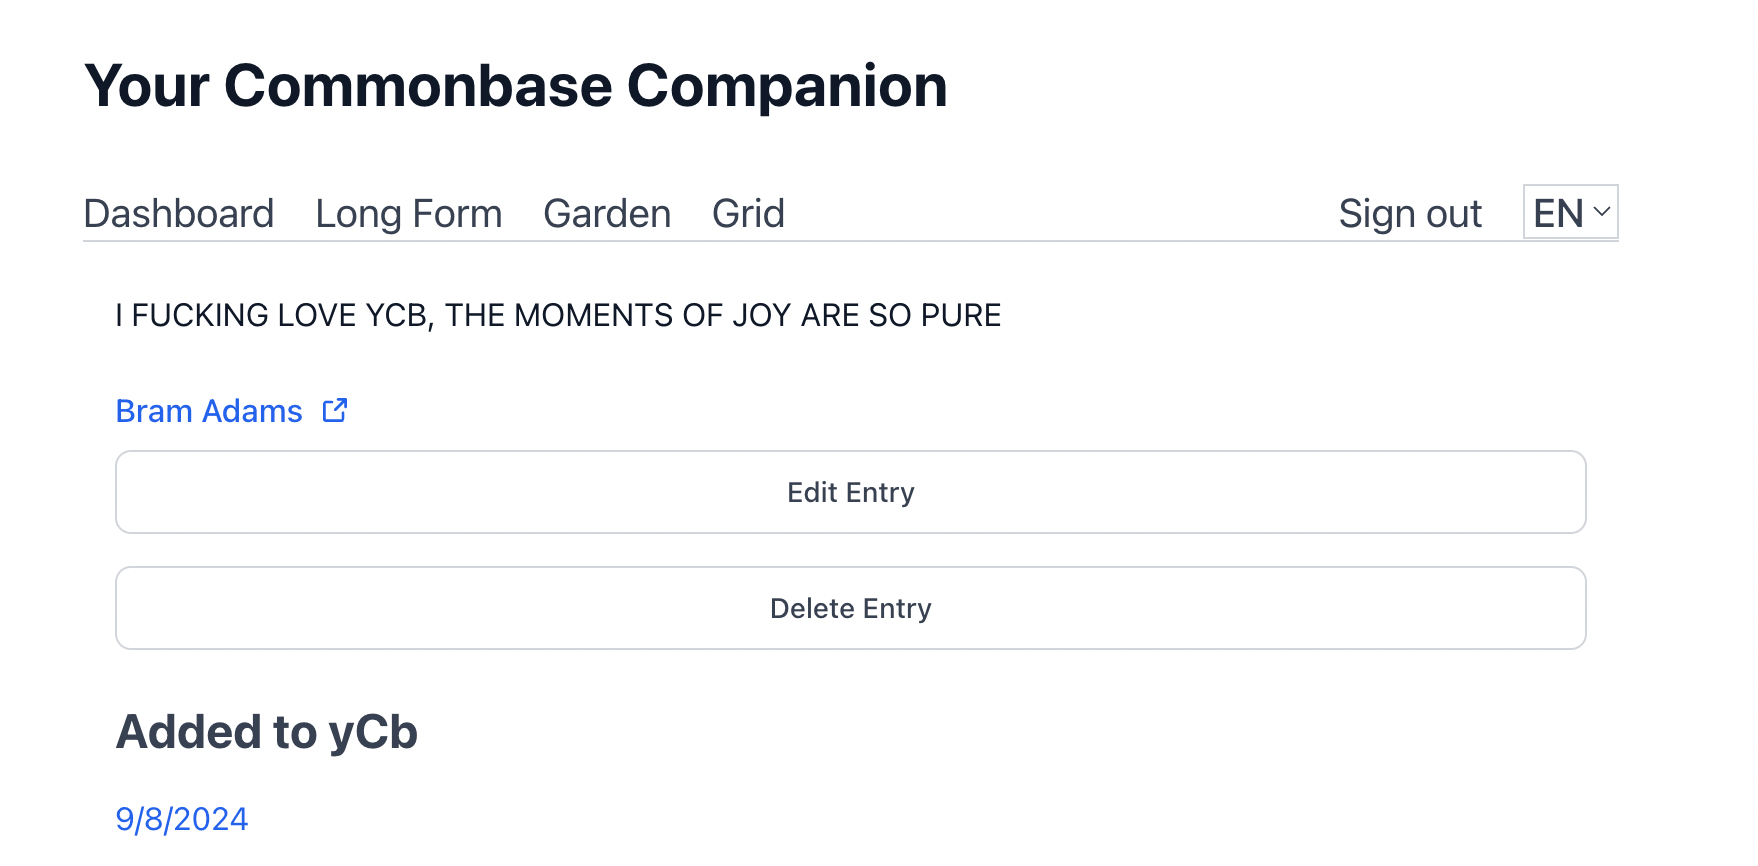Sign out of the account
The width and height of the screenshot is (1758, 866).
click(1410, 214)
